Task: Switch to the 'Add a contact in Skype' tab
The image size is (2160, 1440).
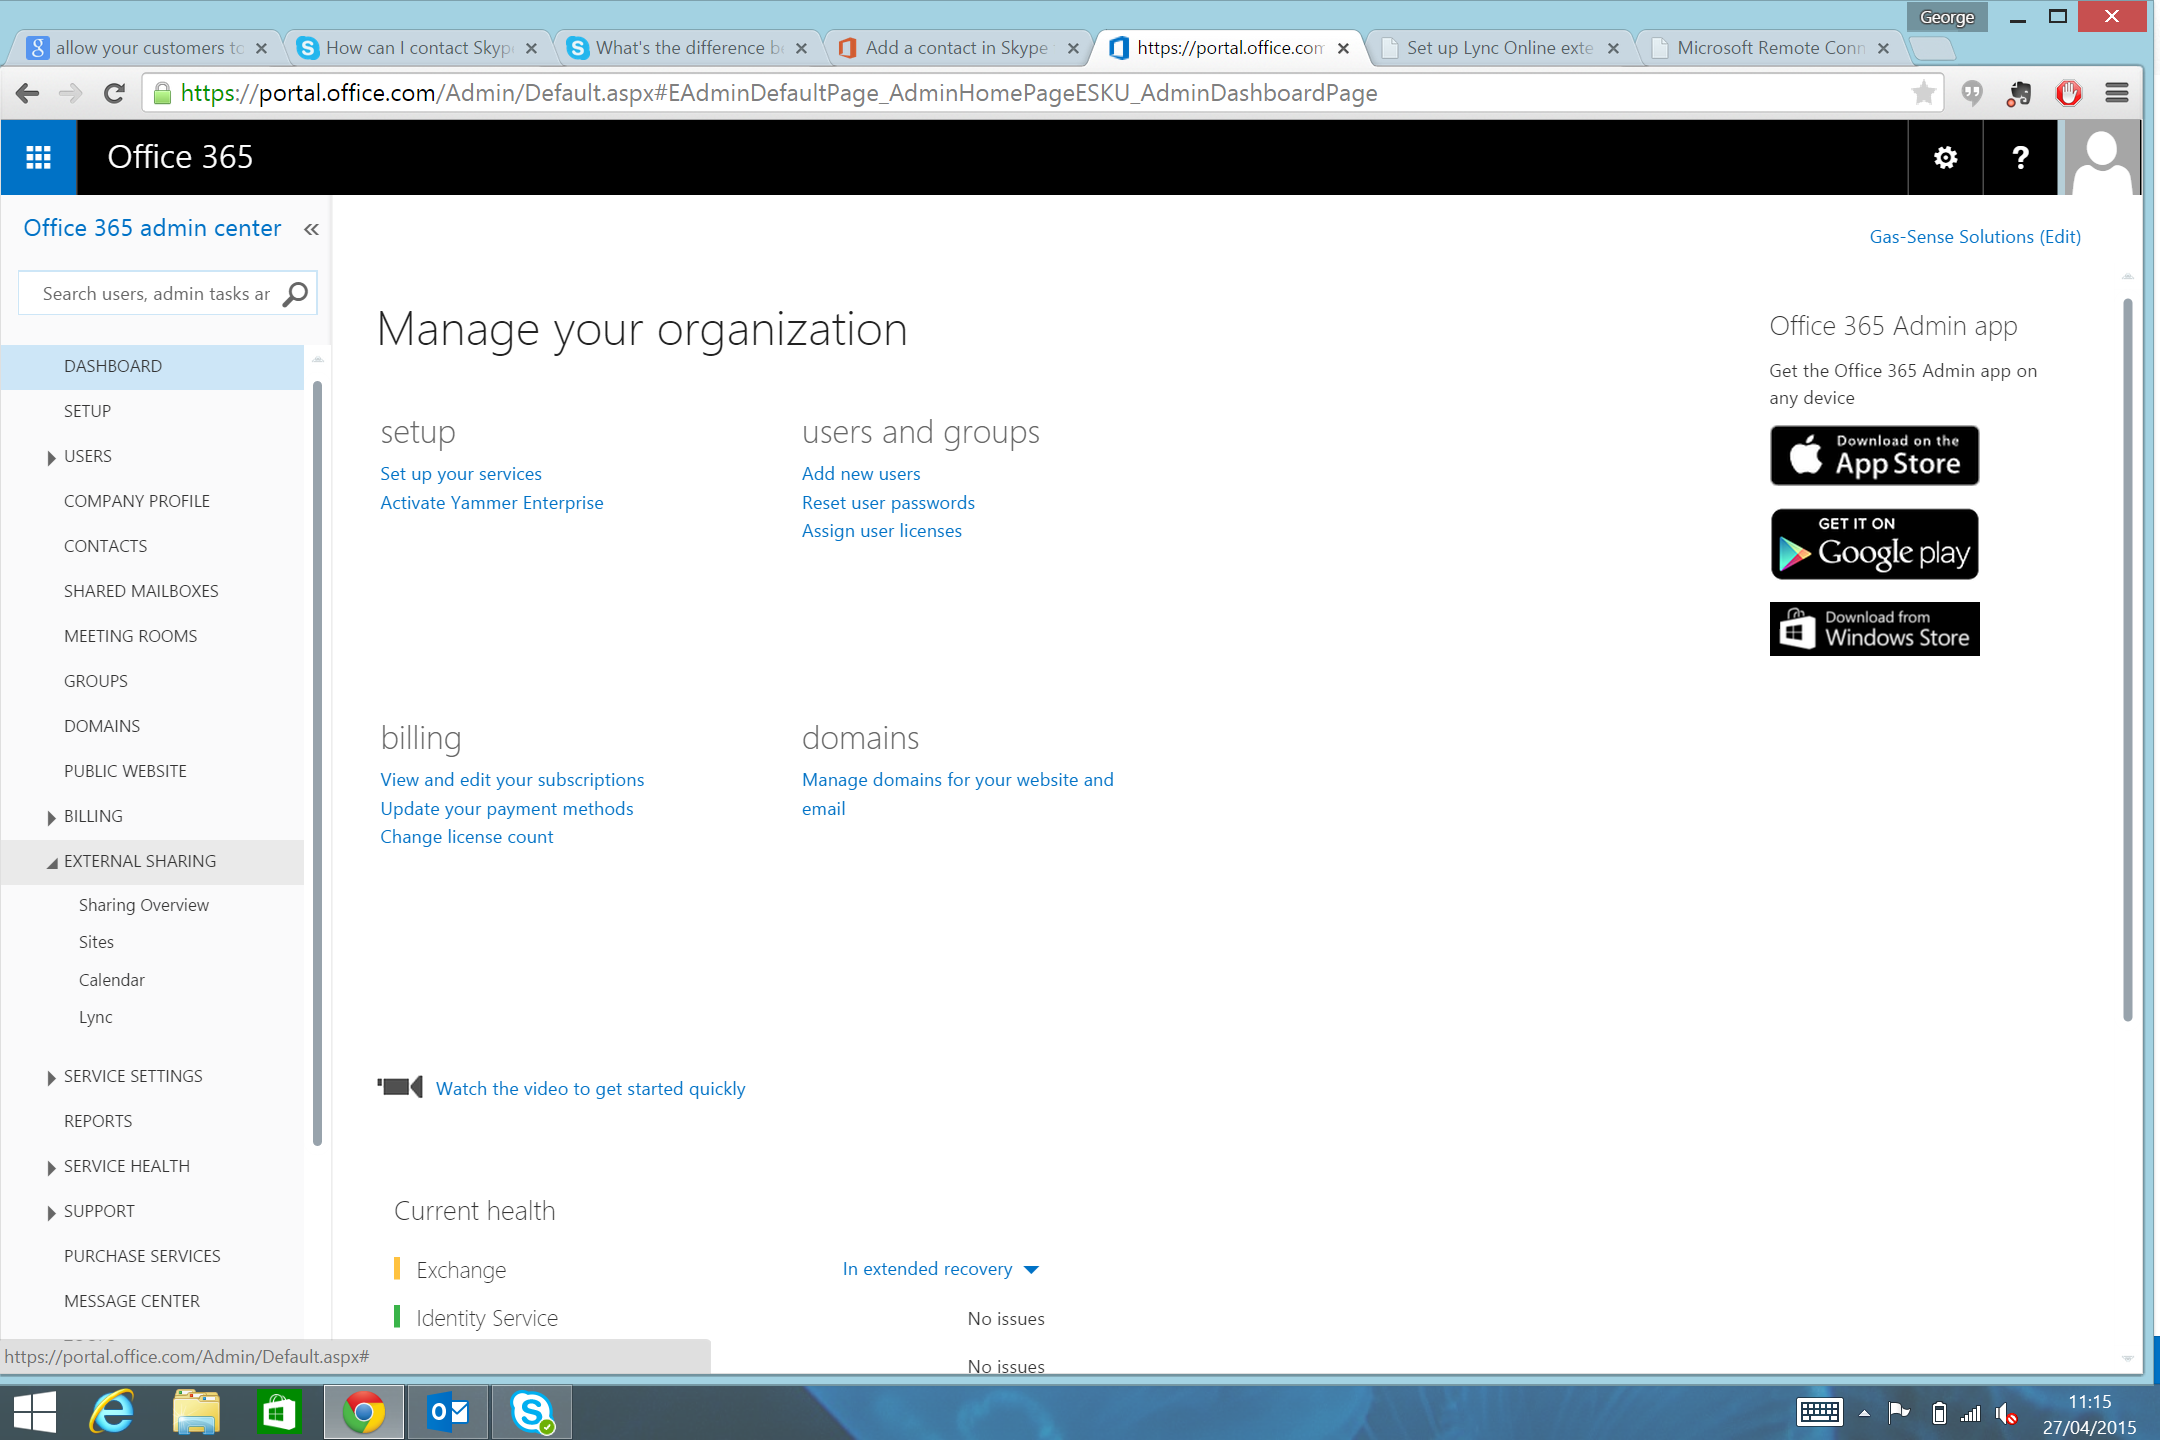Action: point(956,47)
